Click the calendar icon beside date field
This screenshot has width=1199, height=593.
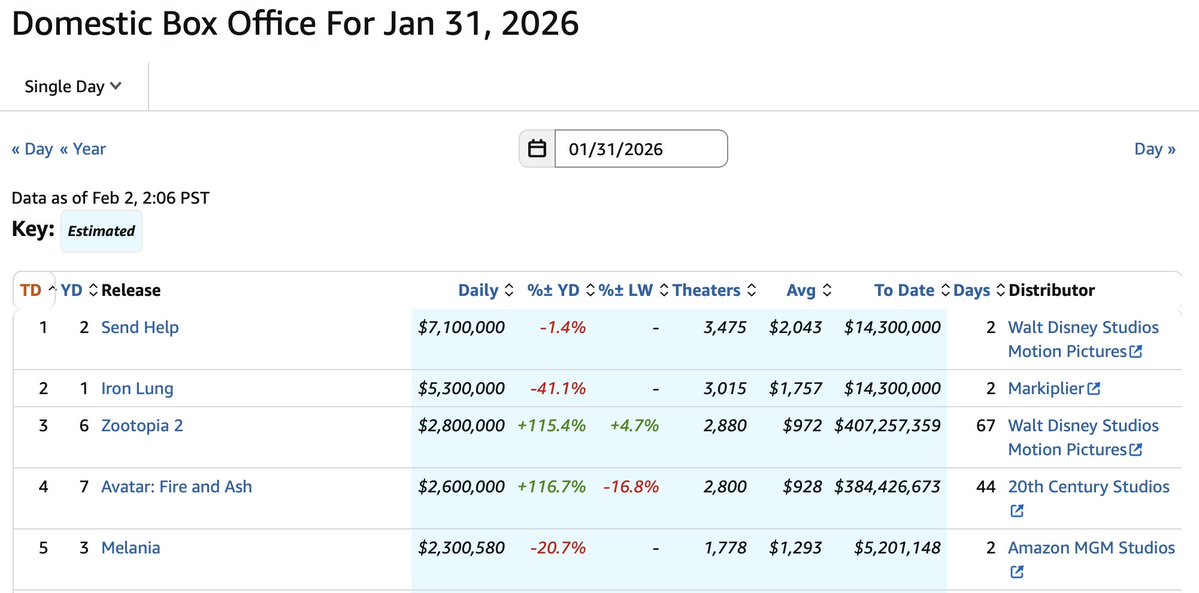click(538, 148)
